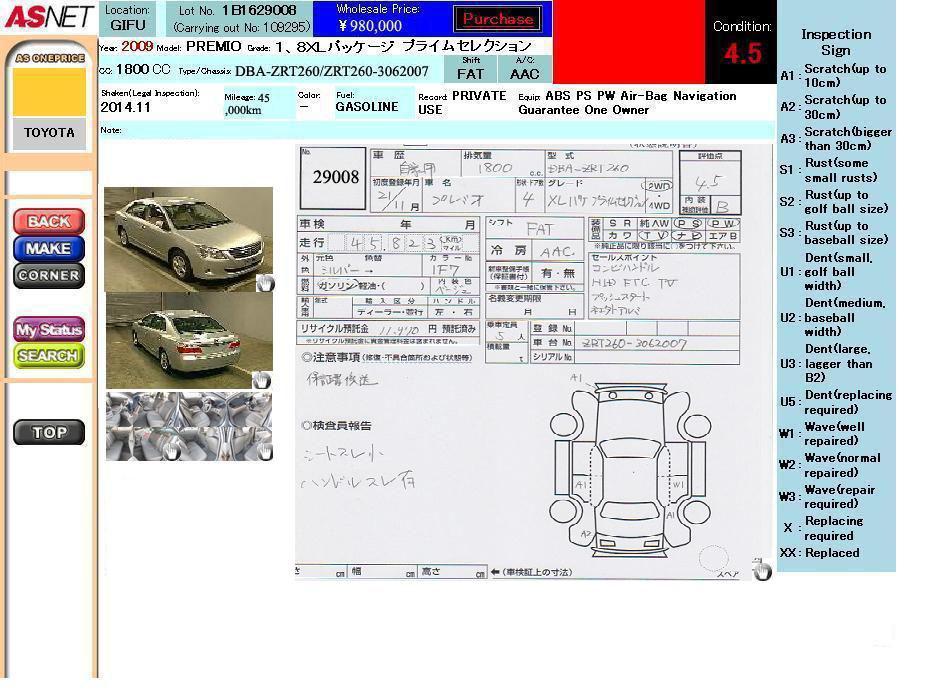Image resolution: width=926 pixels, height=696 pixels.
Task: Open the front view car photo
Action: click(x=187, y=237)
